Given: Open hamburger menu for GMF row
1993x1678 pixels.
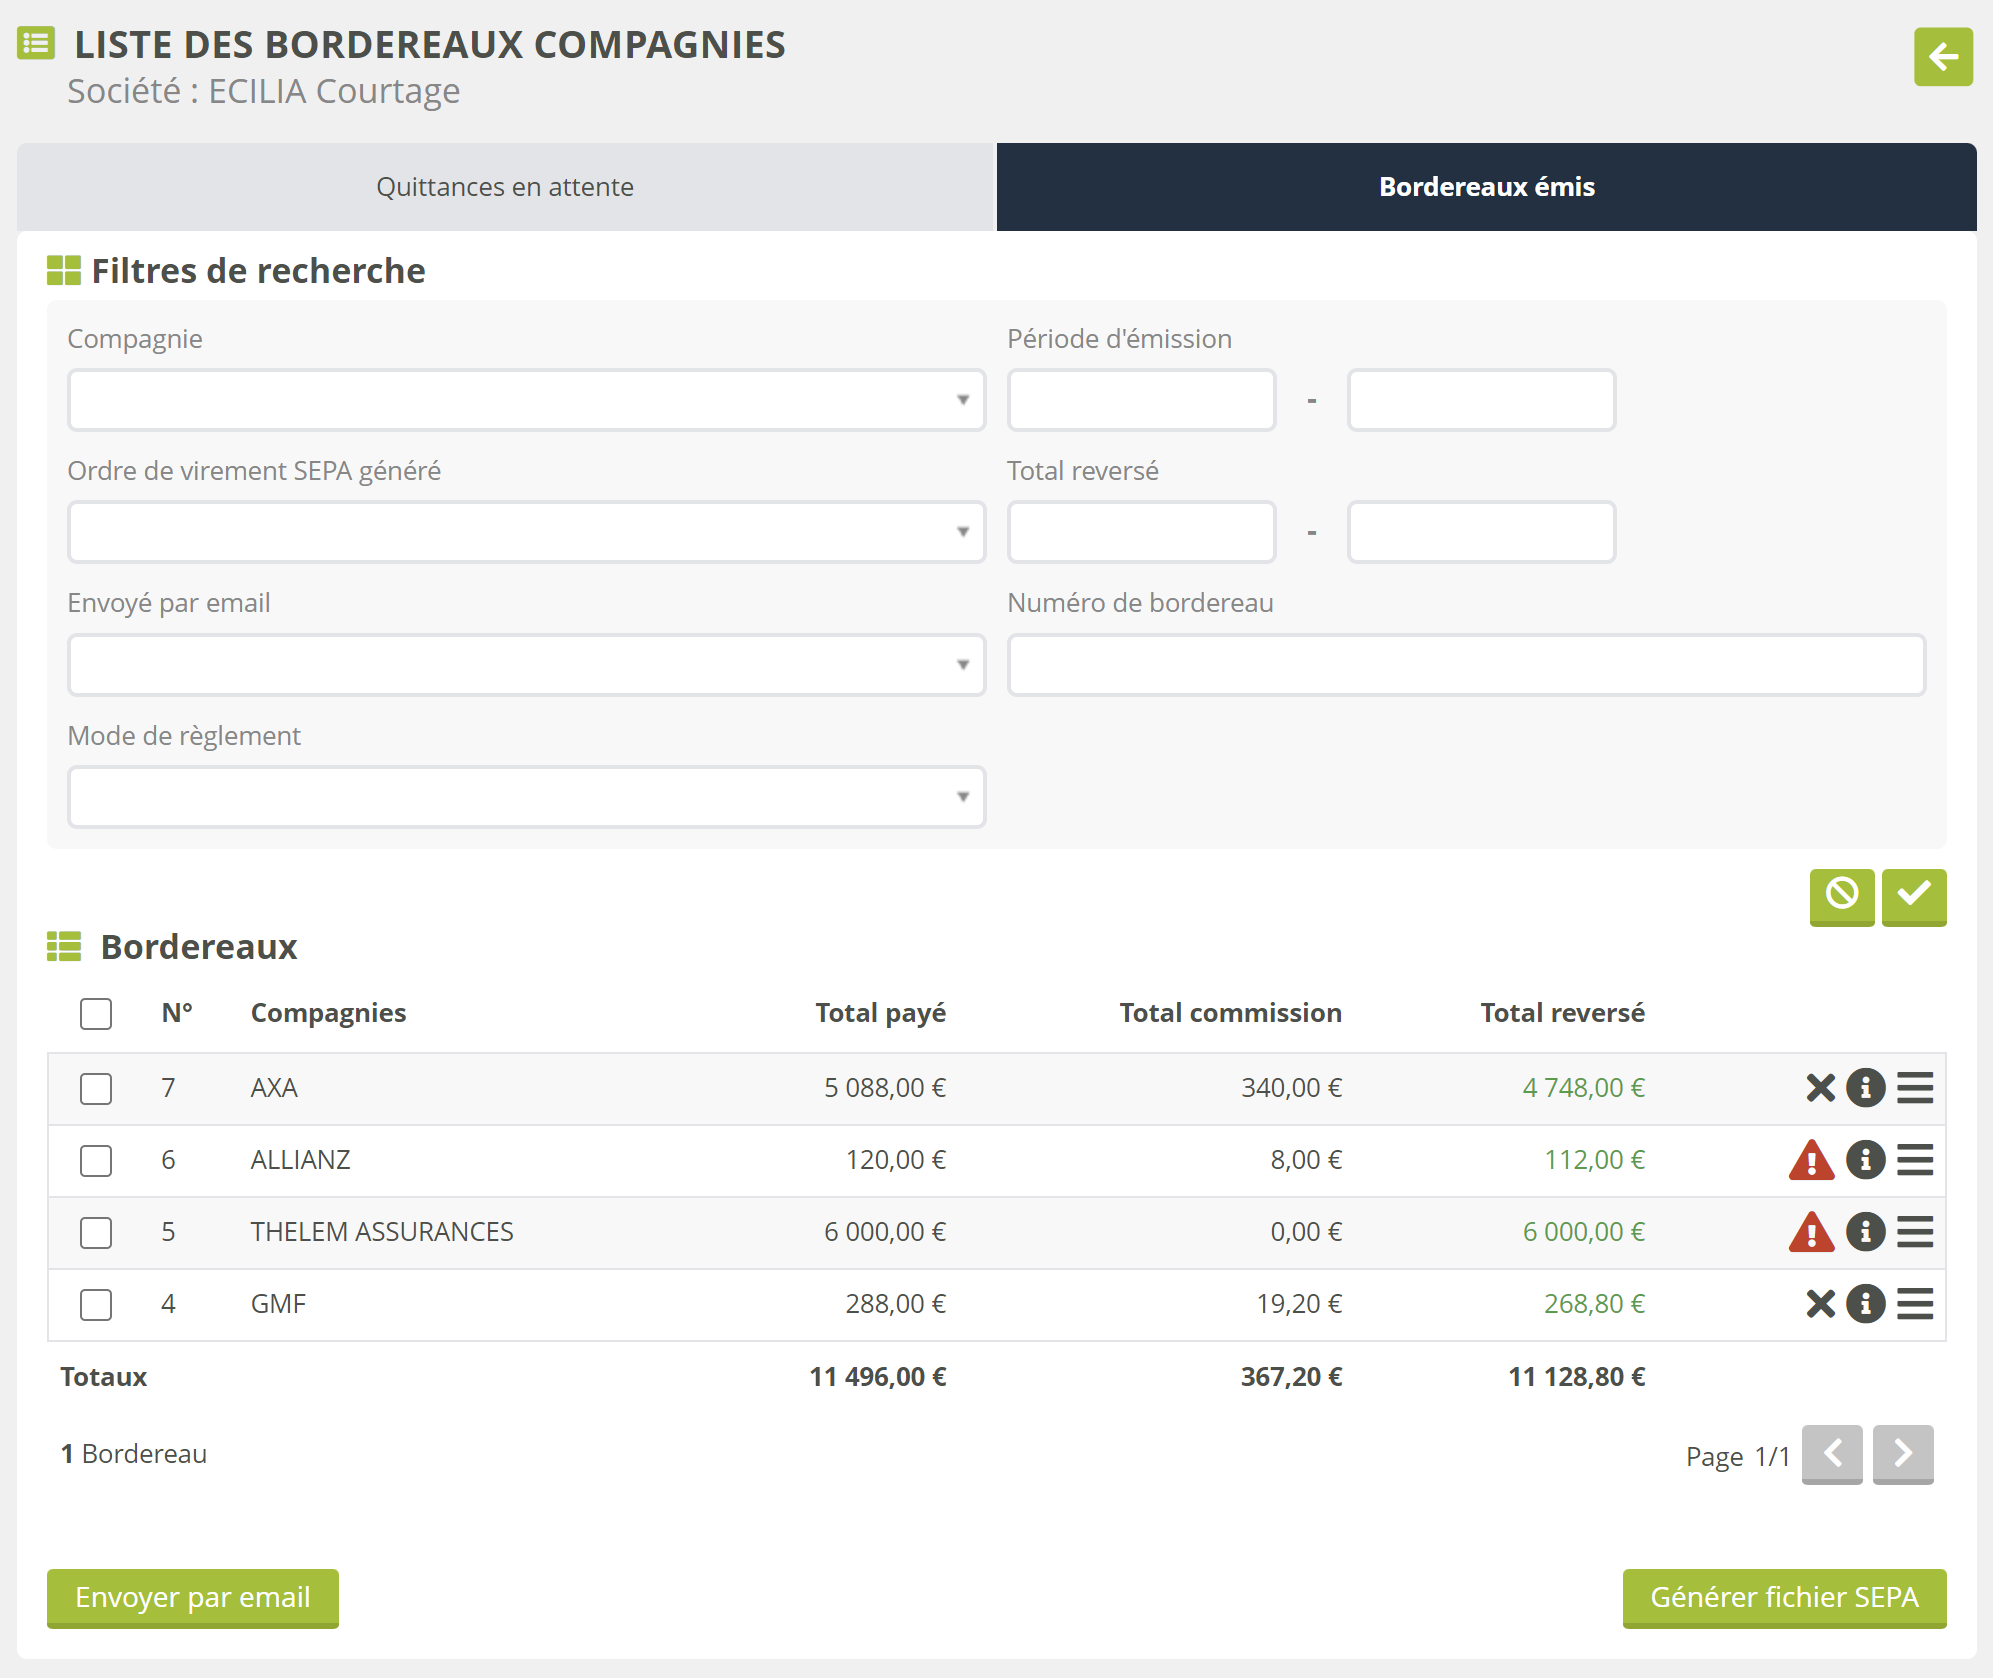Looking at the screenshot, I should (1914, 1304).
